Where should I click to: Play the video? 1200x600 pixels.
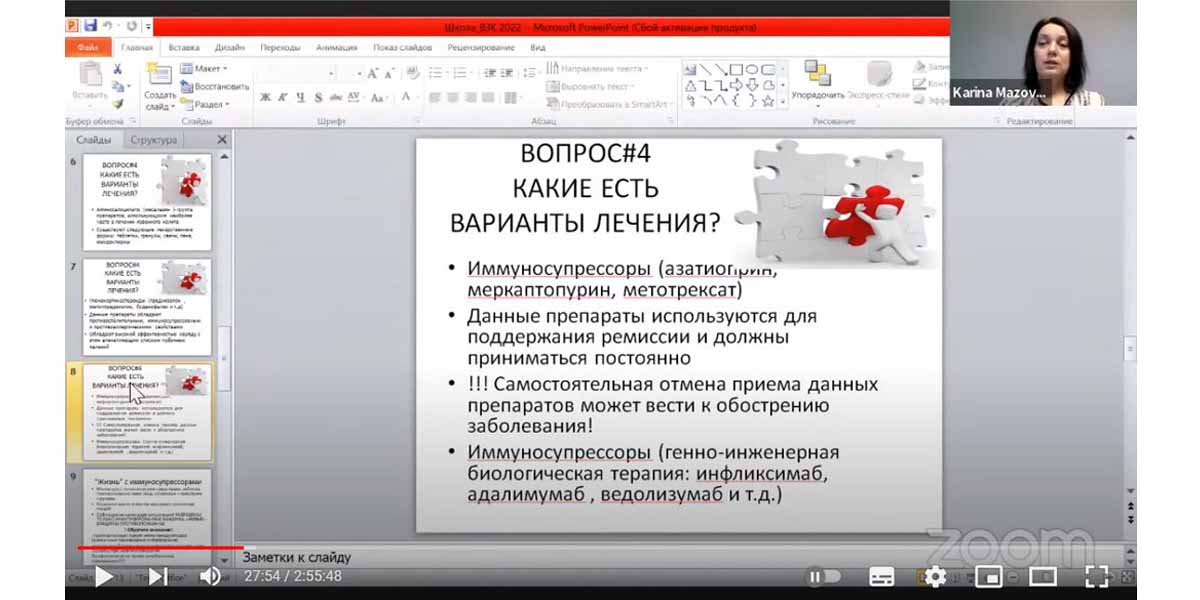[x=103, y=576]
